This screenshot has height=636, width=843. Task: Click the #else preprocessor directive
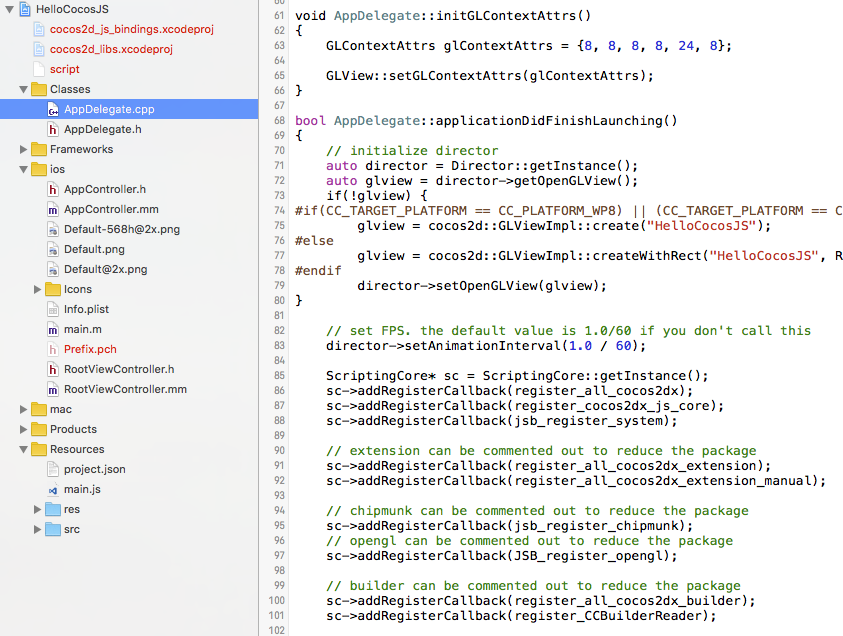pos(314,240)
